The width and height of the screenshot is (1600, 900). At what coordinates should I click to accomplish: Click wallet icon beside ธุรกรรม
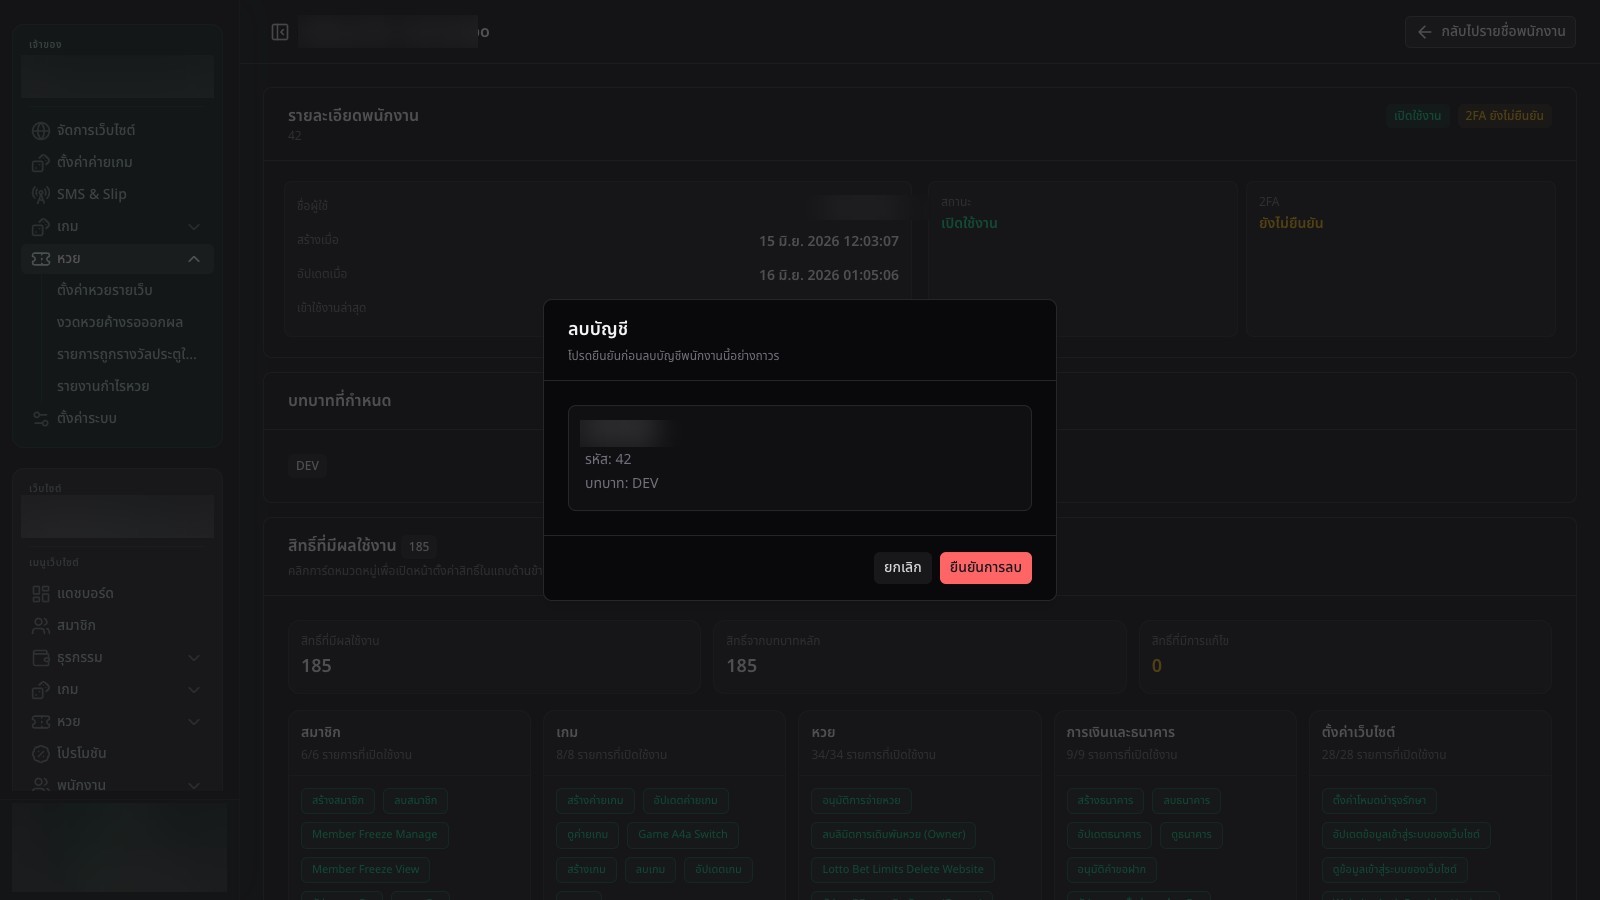coord(41,658)
